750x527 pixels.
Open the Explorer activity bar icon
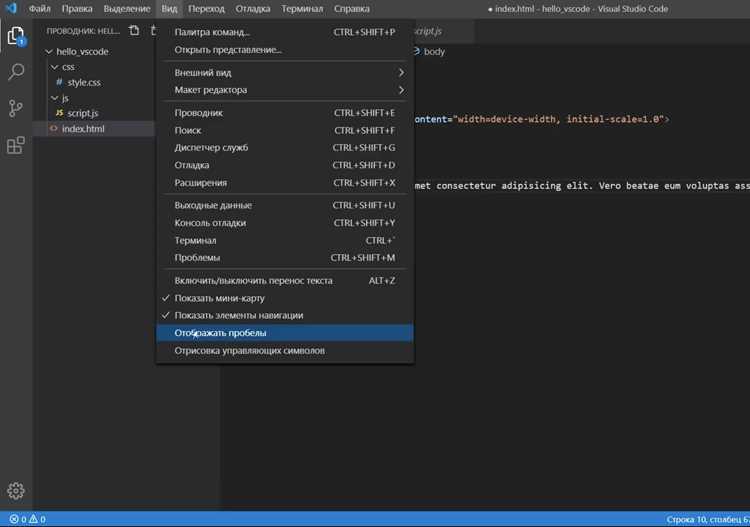(16, 36)
